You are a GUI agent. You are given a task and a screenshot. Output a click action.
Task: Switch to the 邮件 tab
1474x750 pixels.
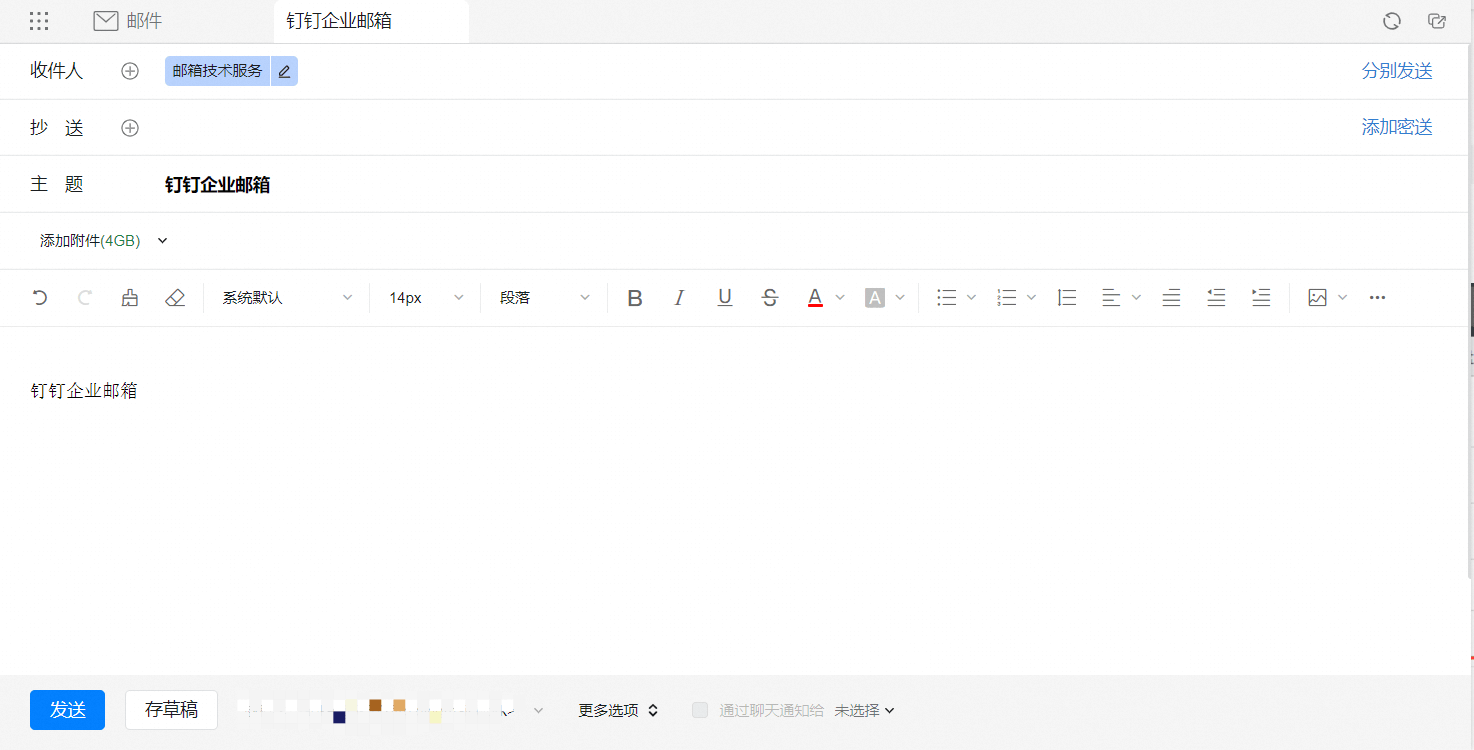[127, 21]
